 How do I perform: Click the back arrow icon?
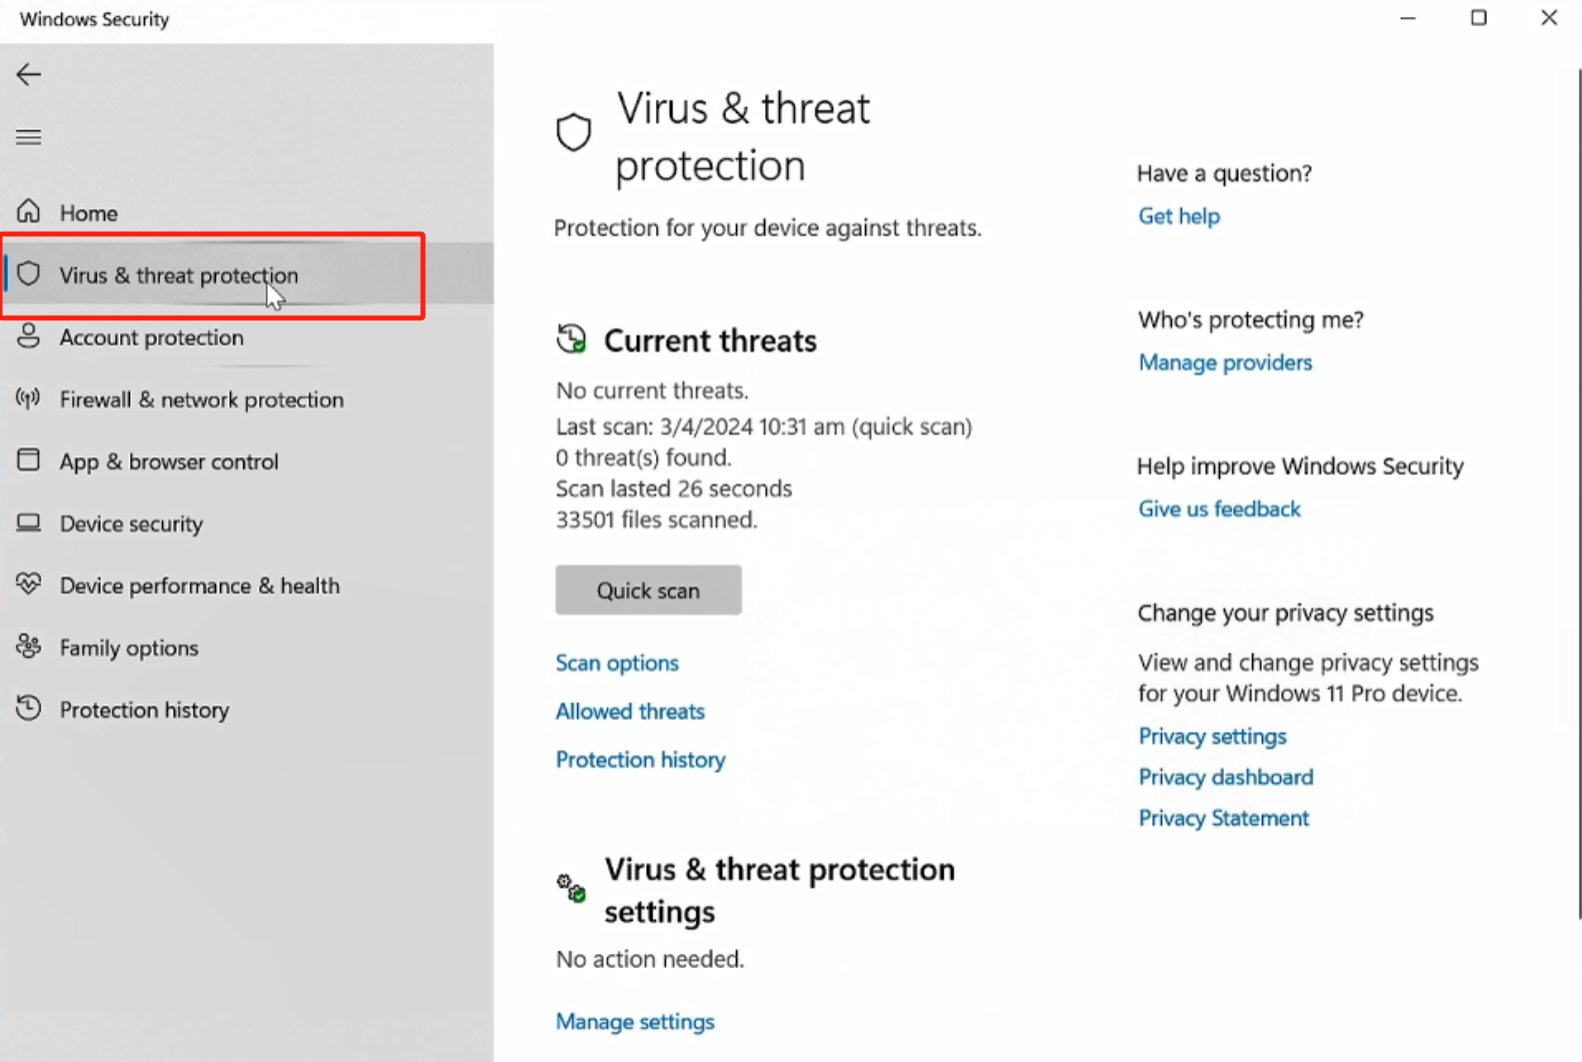(29, 74)
